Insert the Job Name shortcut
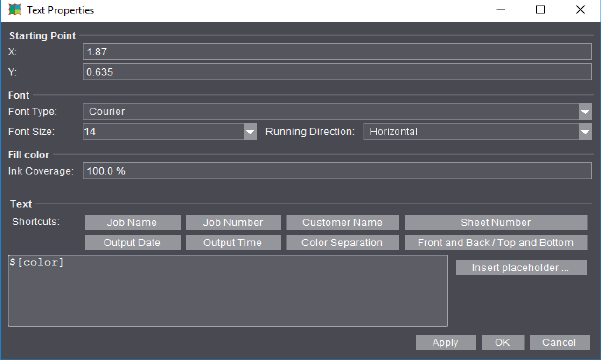This screenshot has width=604, height=364. pyautogui.click(x=133, y=223)
